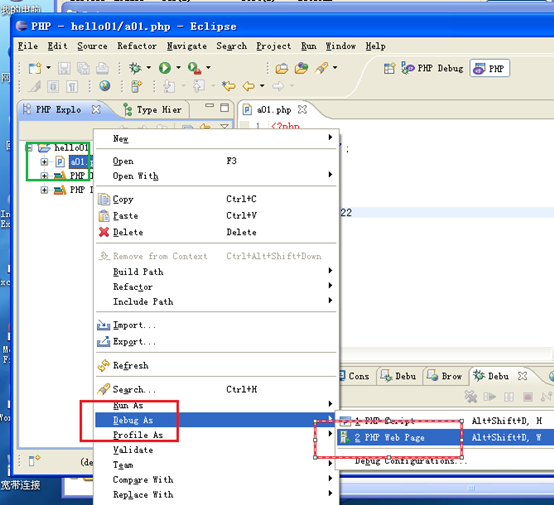Screen dimensions: 554x505
Task: Click the Resume icon in Debug view
Action: pos(490,397)
